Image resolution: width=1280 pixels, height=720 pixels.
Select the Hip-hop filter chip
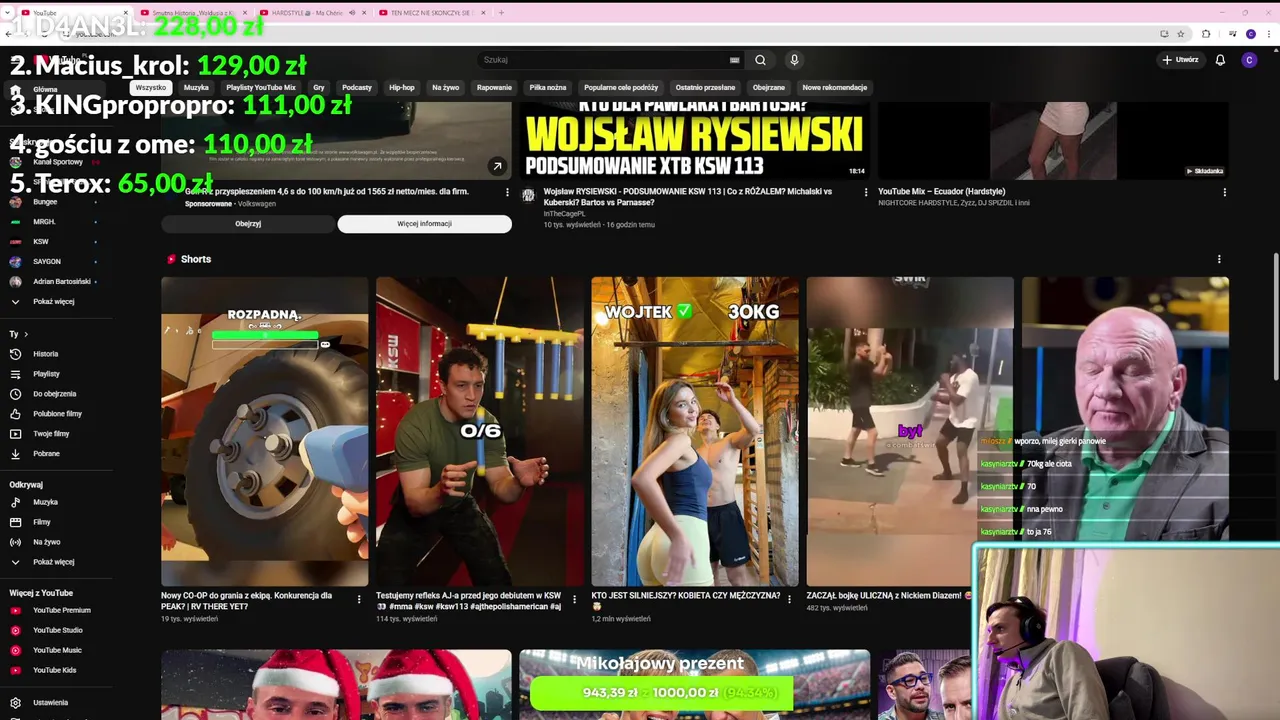click(402, 88)
